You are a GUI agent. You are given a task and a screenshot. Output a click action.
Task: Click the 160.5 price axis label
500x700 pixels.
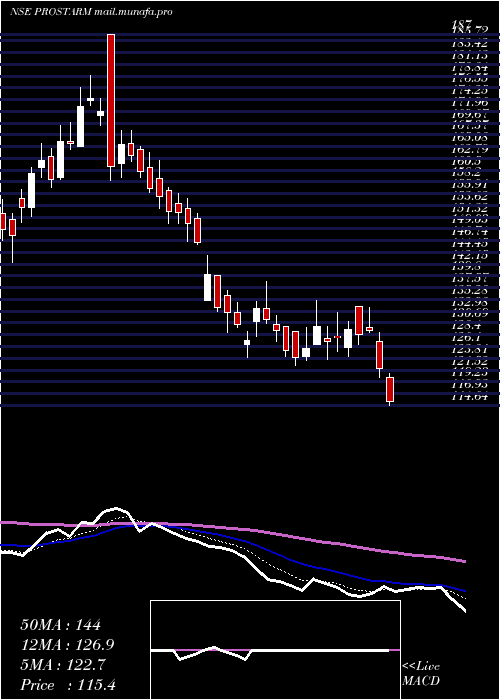pyautogui.click(x=467, y=161)
